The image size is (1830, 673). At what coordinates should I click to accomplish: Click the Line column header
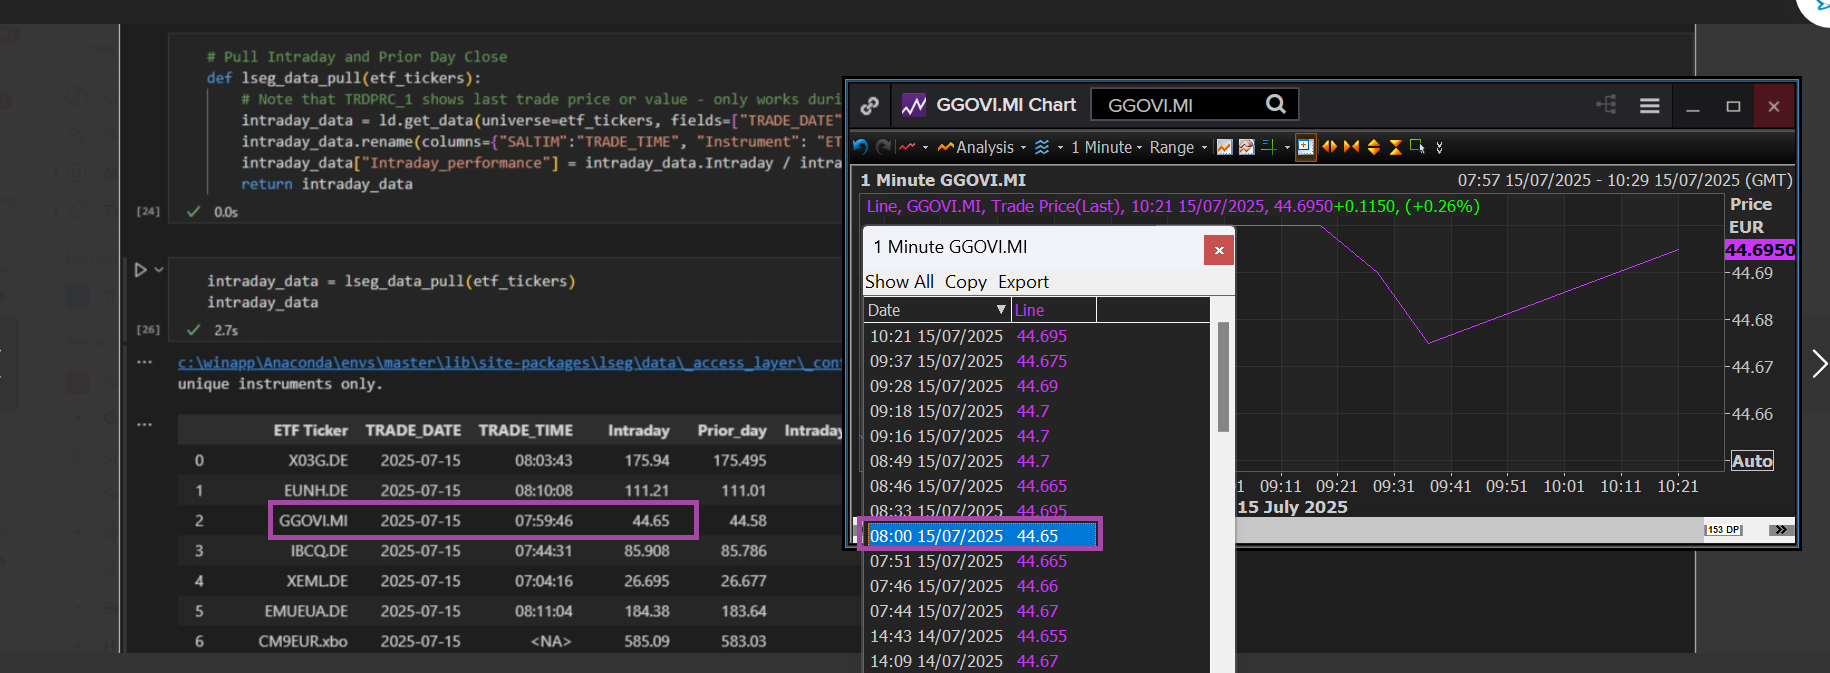[1054, 310]
